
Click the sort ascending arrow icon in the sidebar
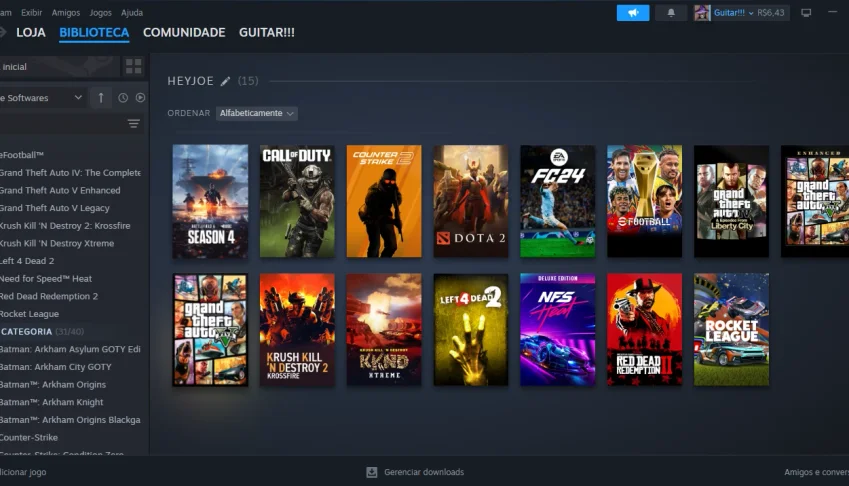click(x=101, y=97)
